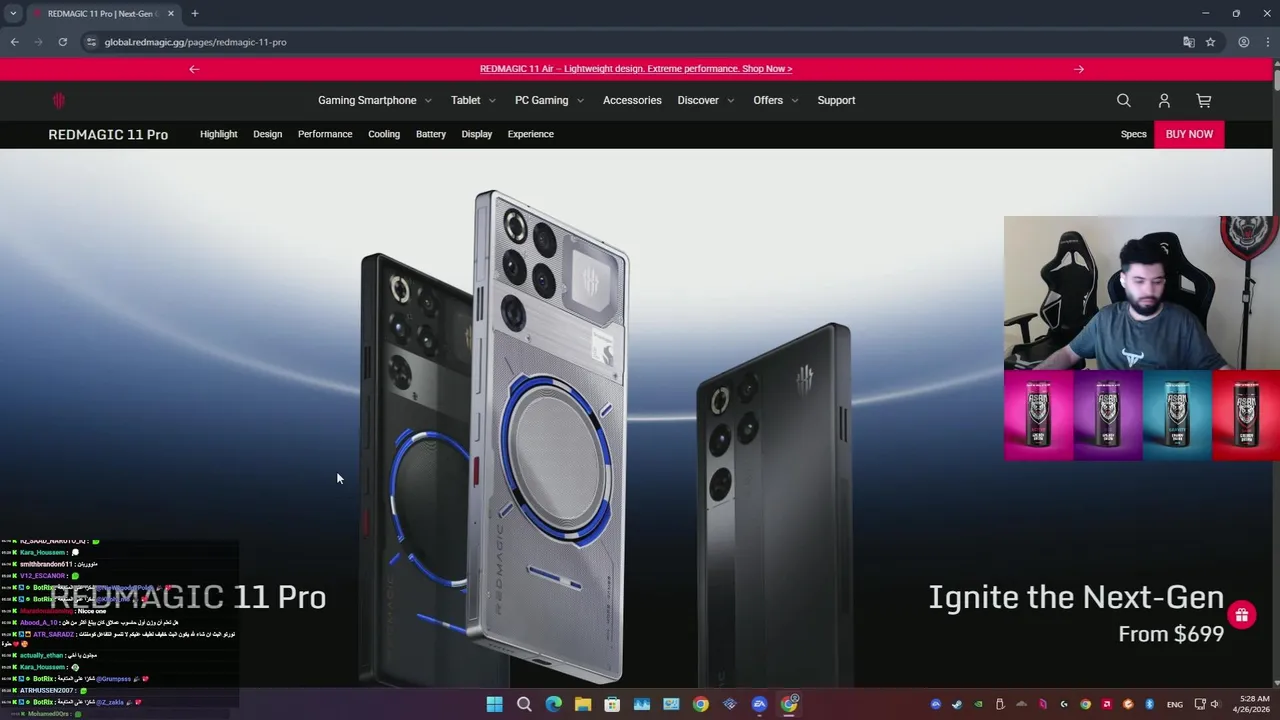Click the gift rewards floating button

1241,615
